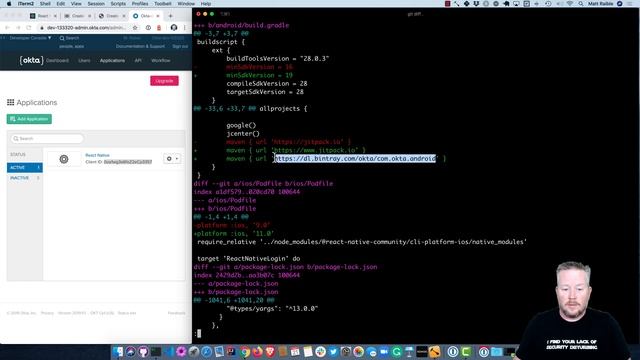Open the React Native application link
The height and width of the screenshot is (360, 640).
pos(98,155)
